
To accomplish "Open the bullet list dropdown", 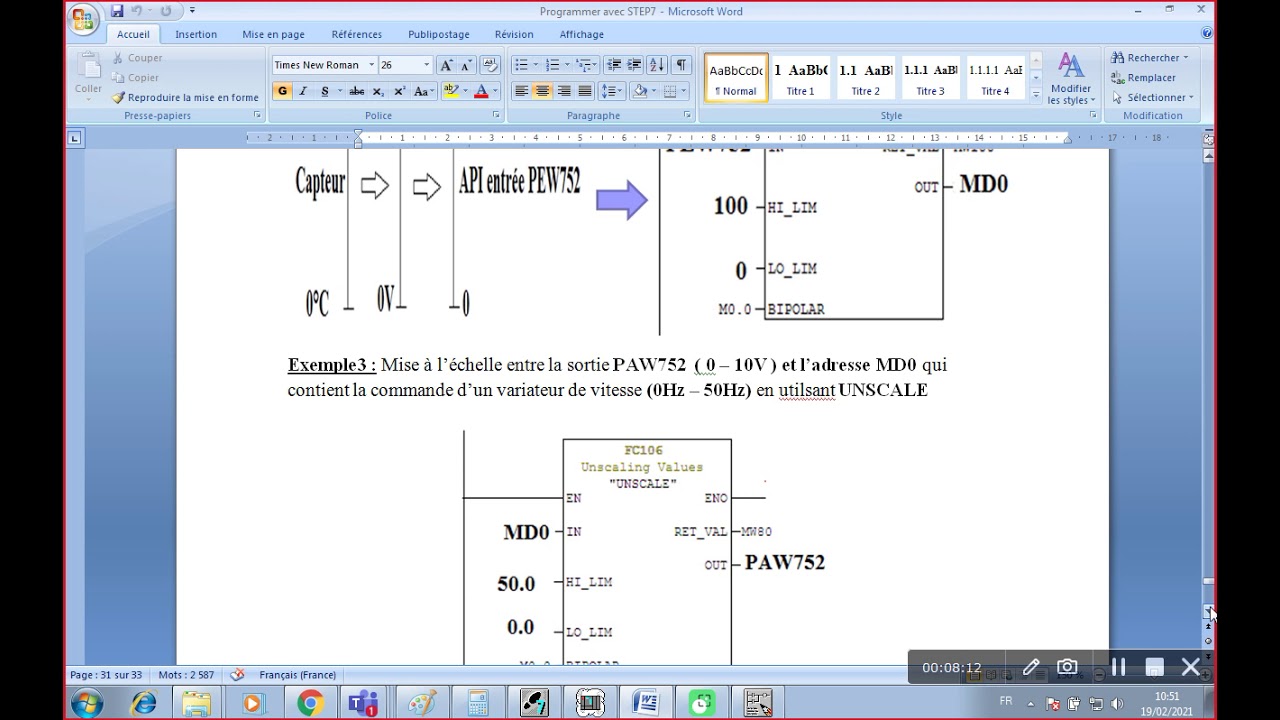I will 535,65.
